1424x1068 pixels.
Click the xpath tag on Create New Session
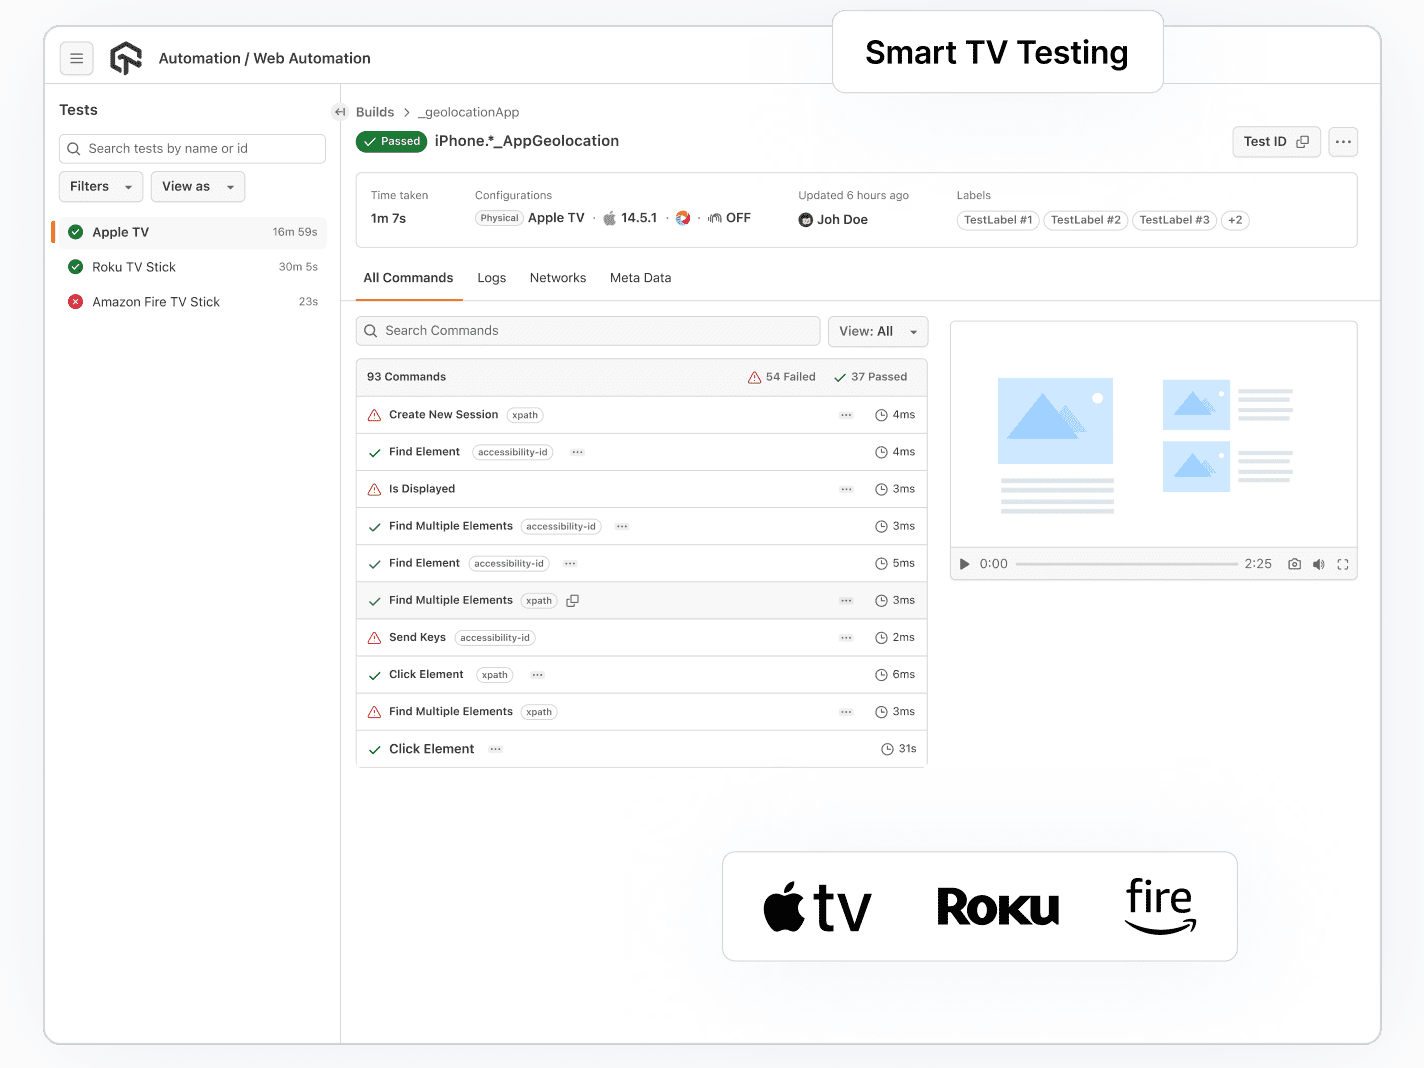click(x=525, y=415)
